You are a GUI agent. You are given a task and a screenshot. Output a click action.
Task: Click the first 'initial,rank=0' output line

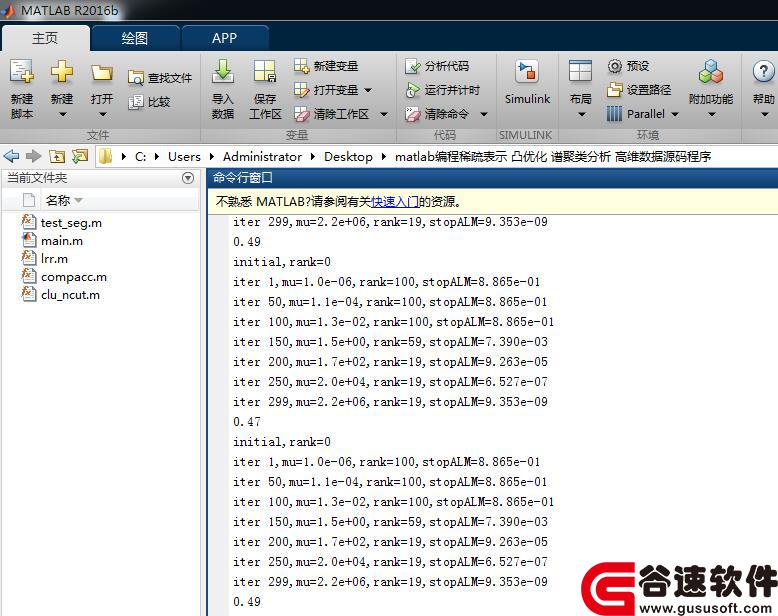coord(282,262)
